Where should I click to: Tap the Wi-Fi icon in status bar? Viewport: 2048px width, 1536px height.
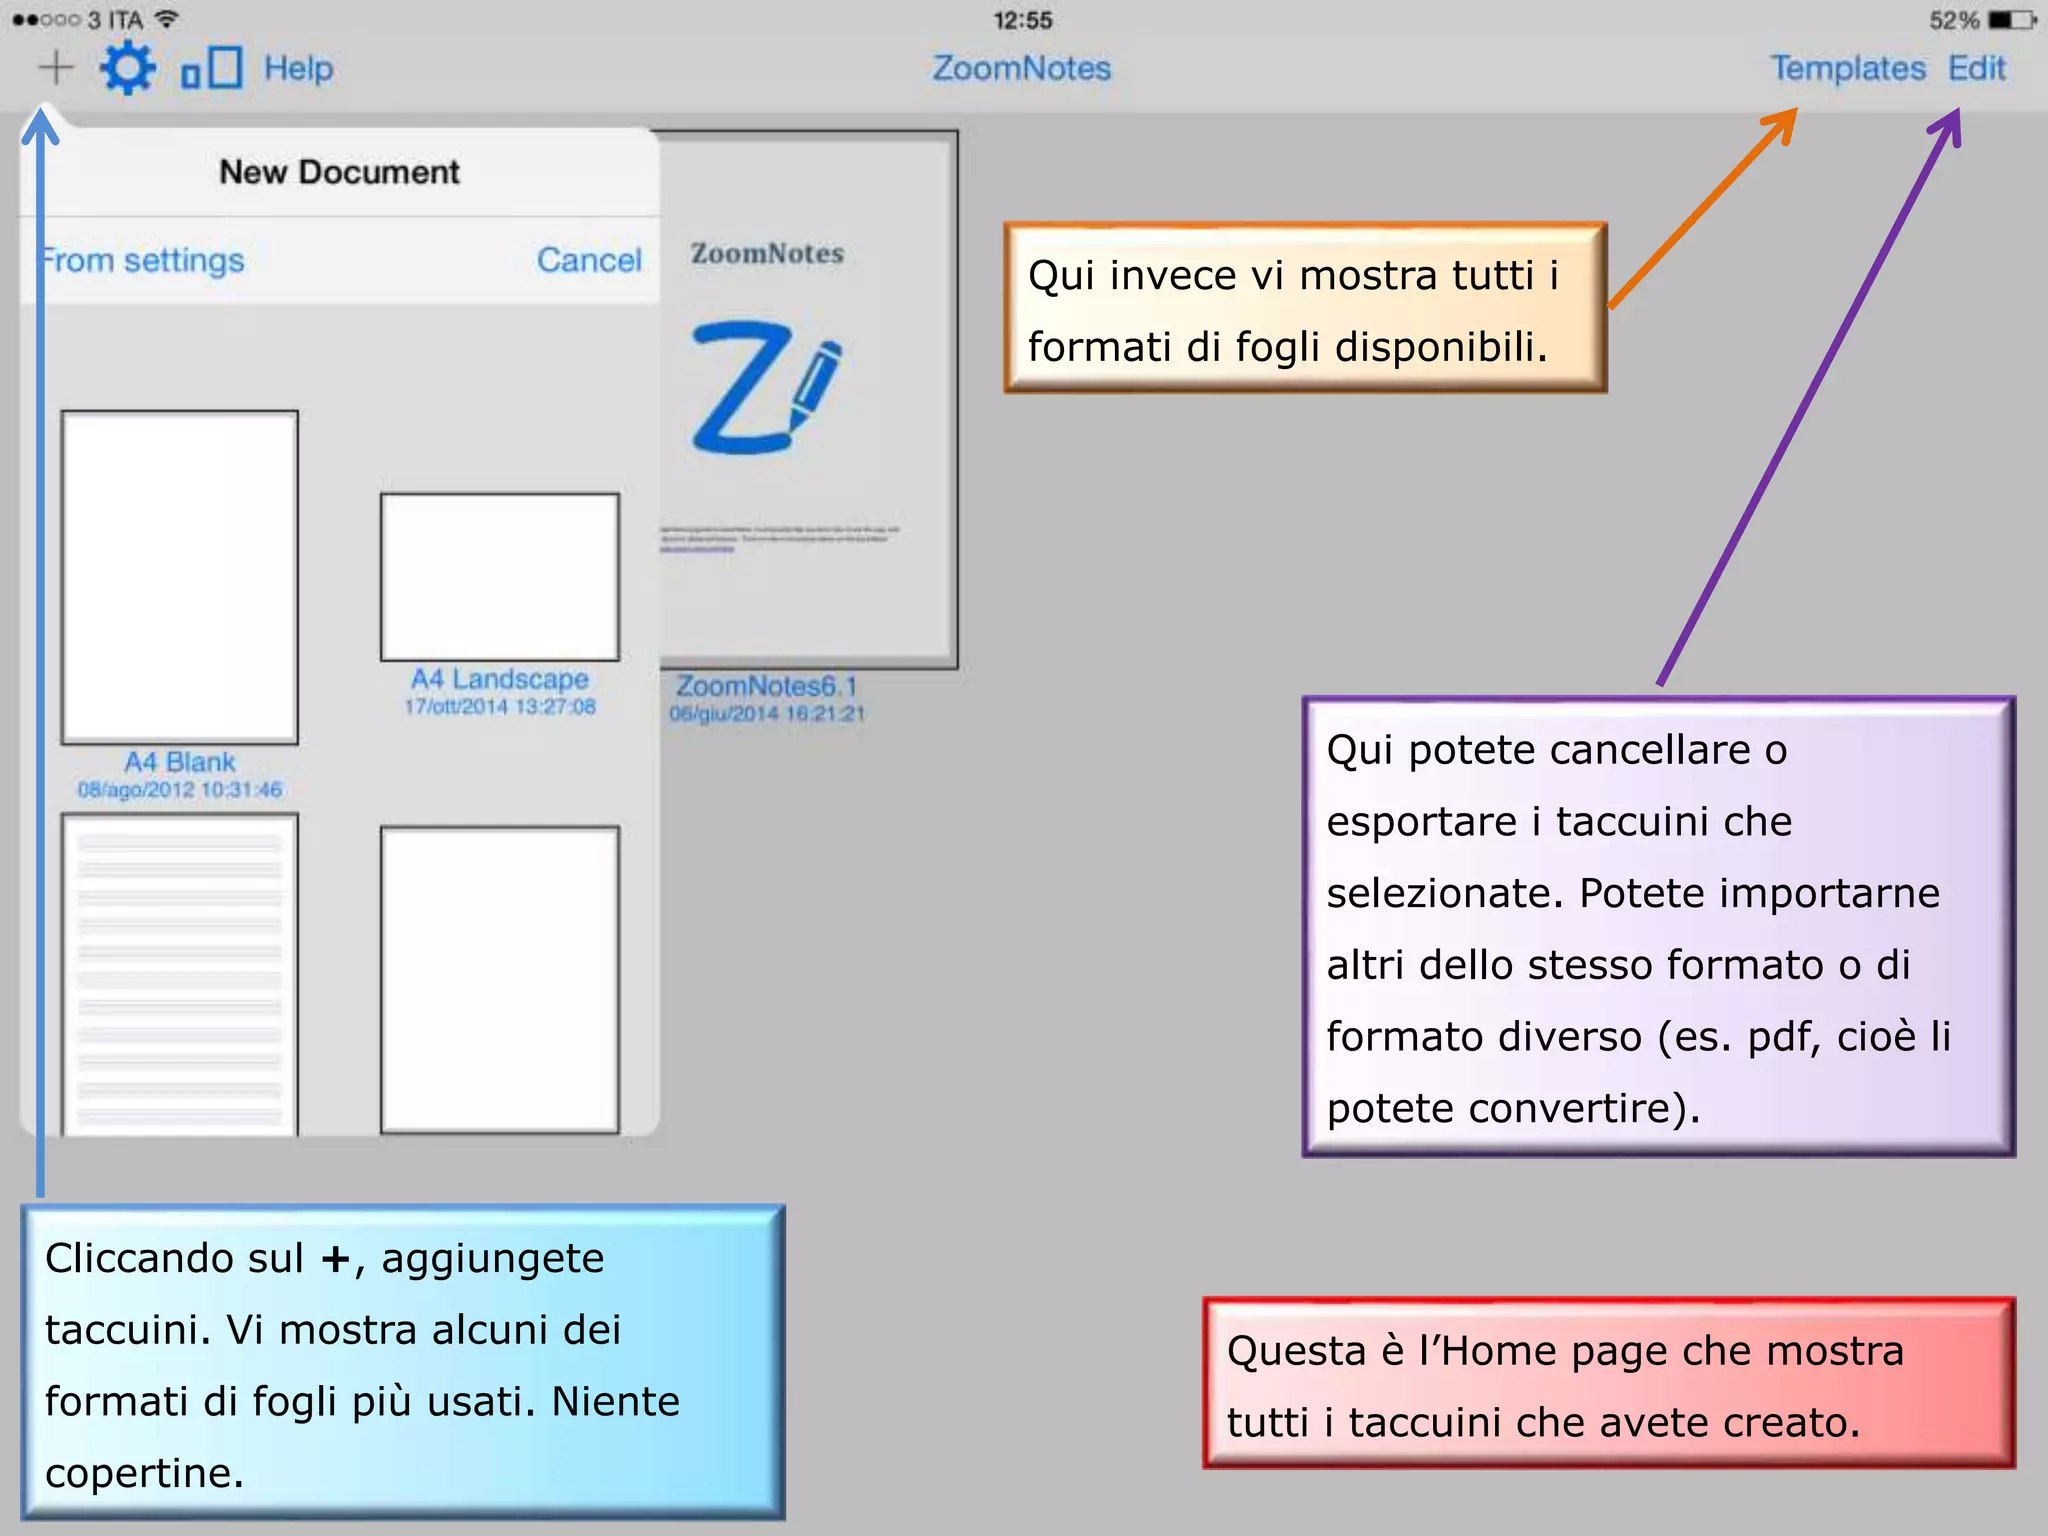pos(167,19)
